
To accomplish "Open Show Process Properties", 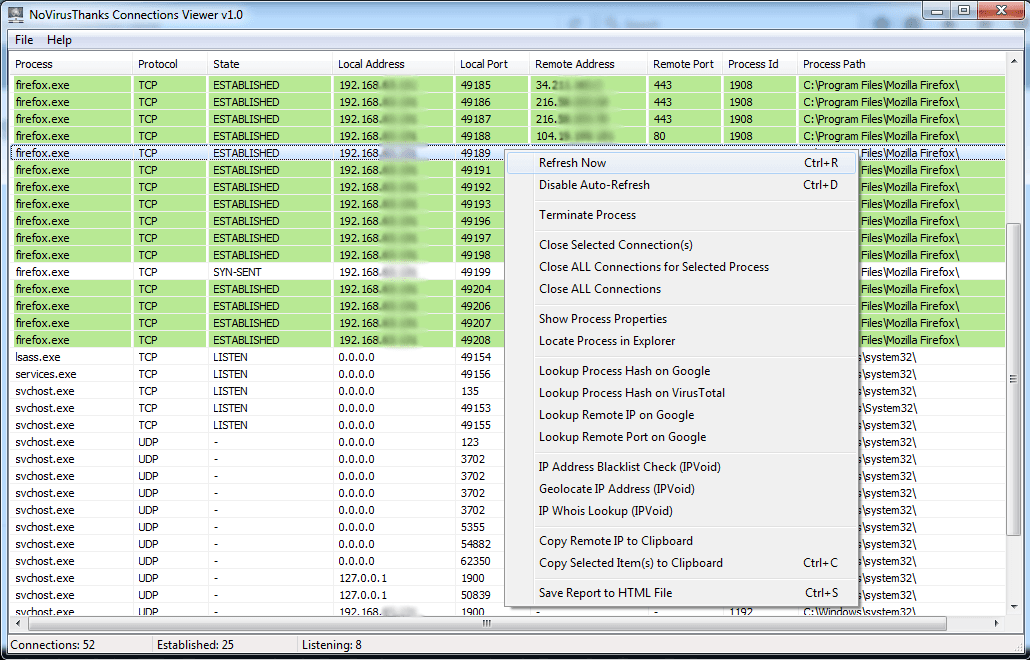I will 682,319.
